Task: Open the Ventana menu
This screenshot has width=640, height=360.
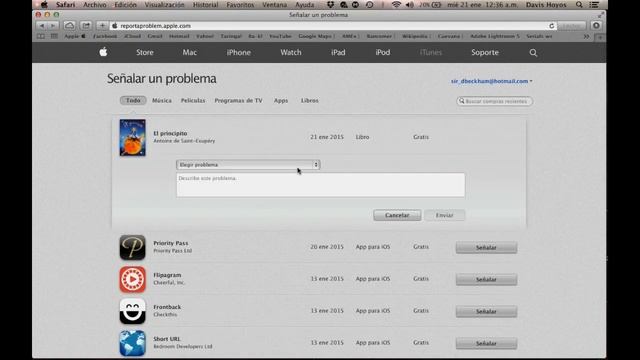Action: tap(274, 5)
